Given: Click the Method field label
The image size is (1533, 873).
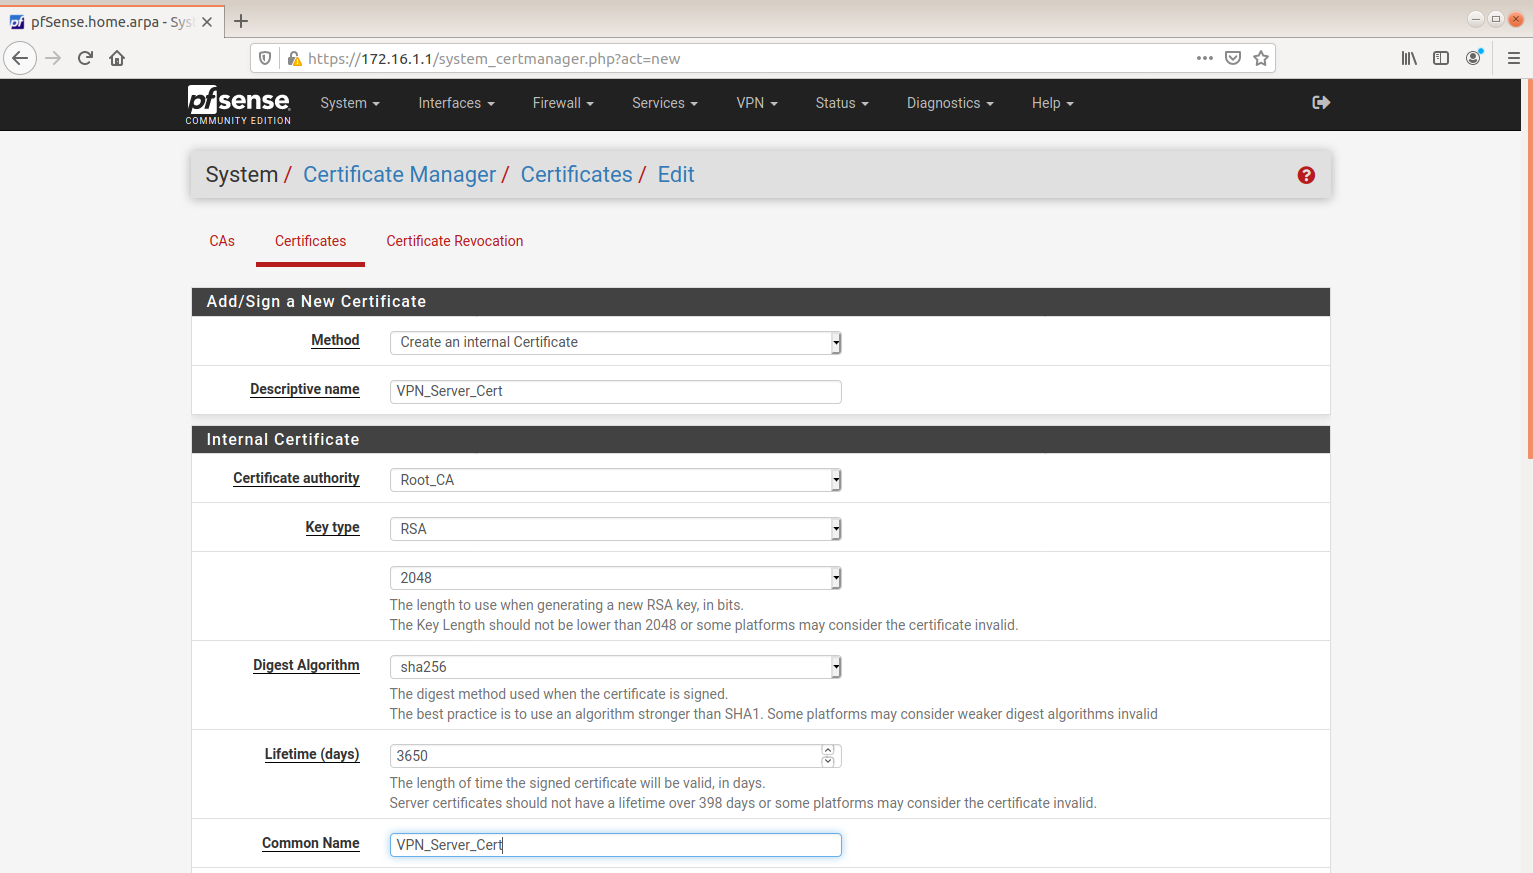Looking at the screenshot, I should tap(335, 340).
